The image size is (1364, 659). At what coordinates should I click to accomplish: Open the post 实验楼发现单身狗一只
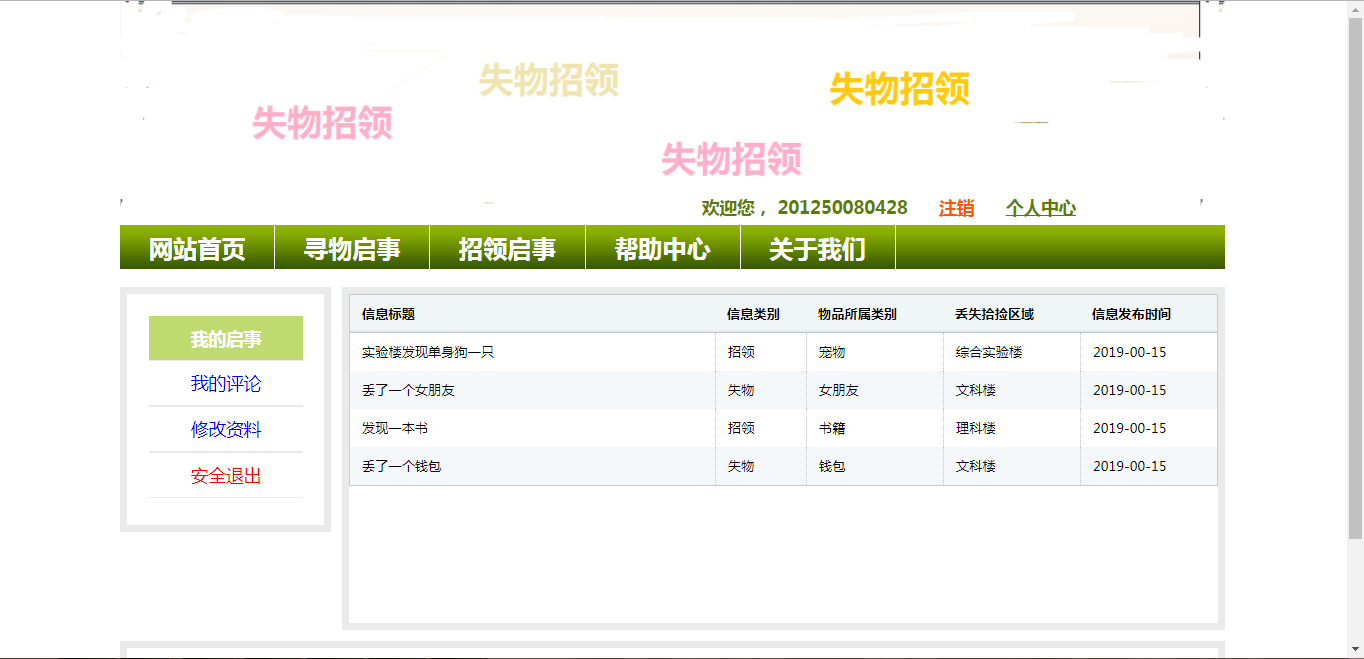pyautogui.click(x=428, y=352)
